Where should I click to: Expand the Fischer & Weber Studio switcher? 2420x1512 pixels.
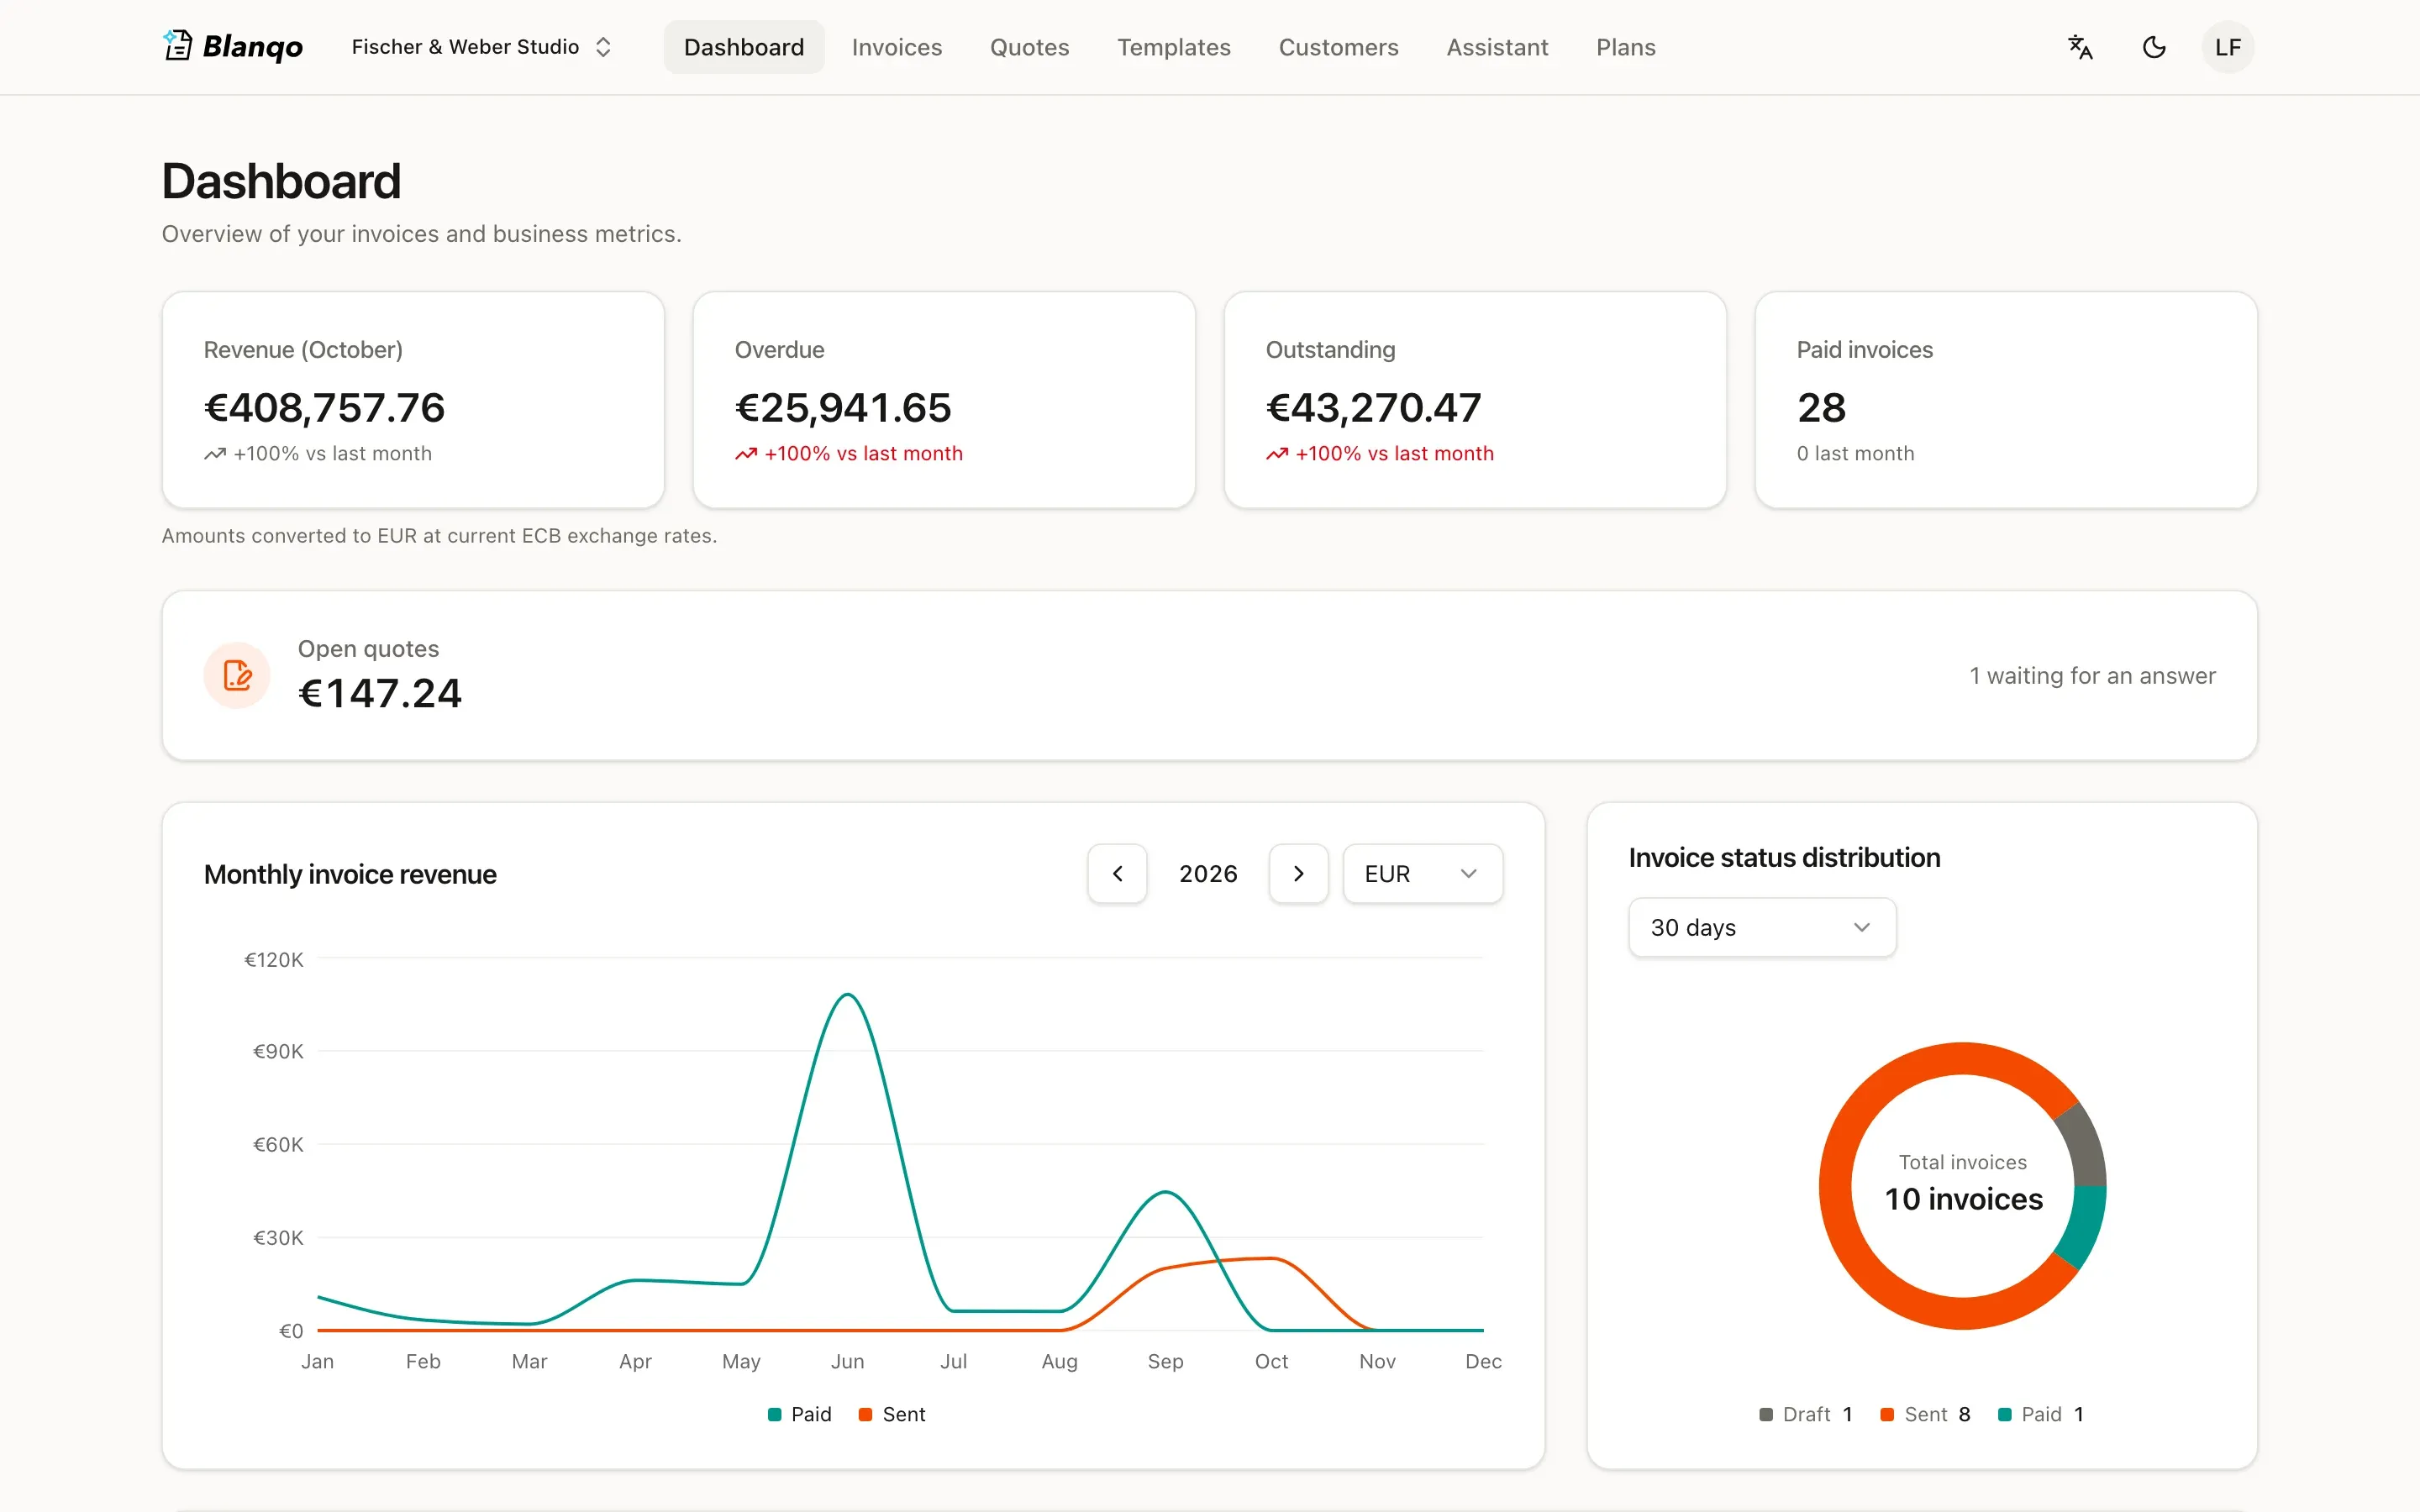[482, 47]
